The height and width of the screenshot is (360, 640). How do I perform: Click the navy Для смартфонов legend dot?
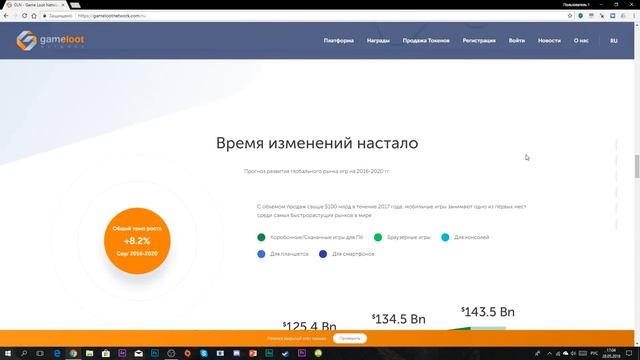coord(323,254)
